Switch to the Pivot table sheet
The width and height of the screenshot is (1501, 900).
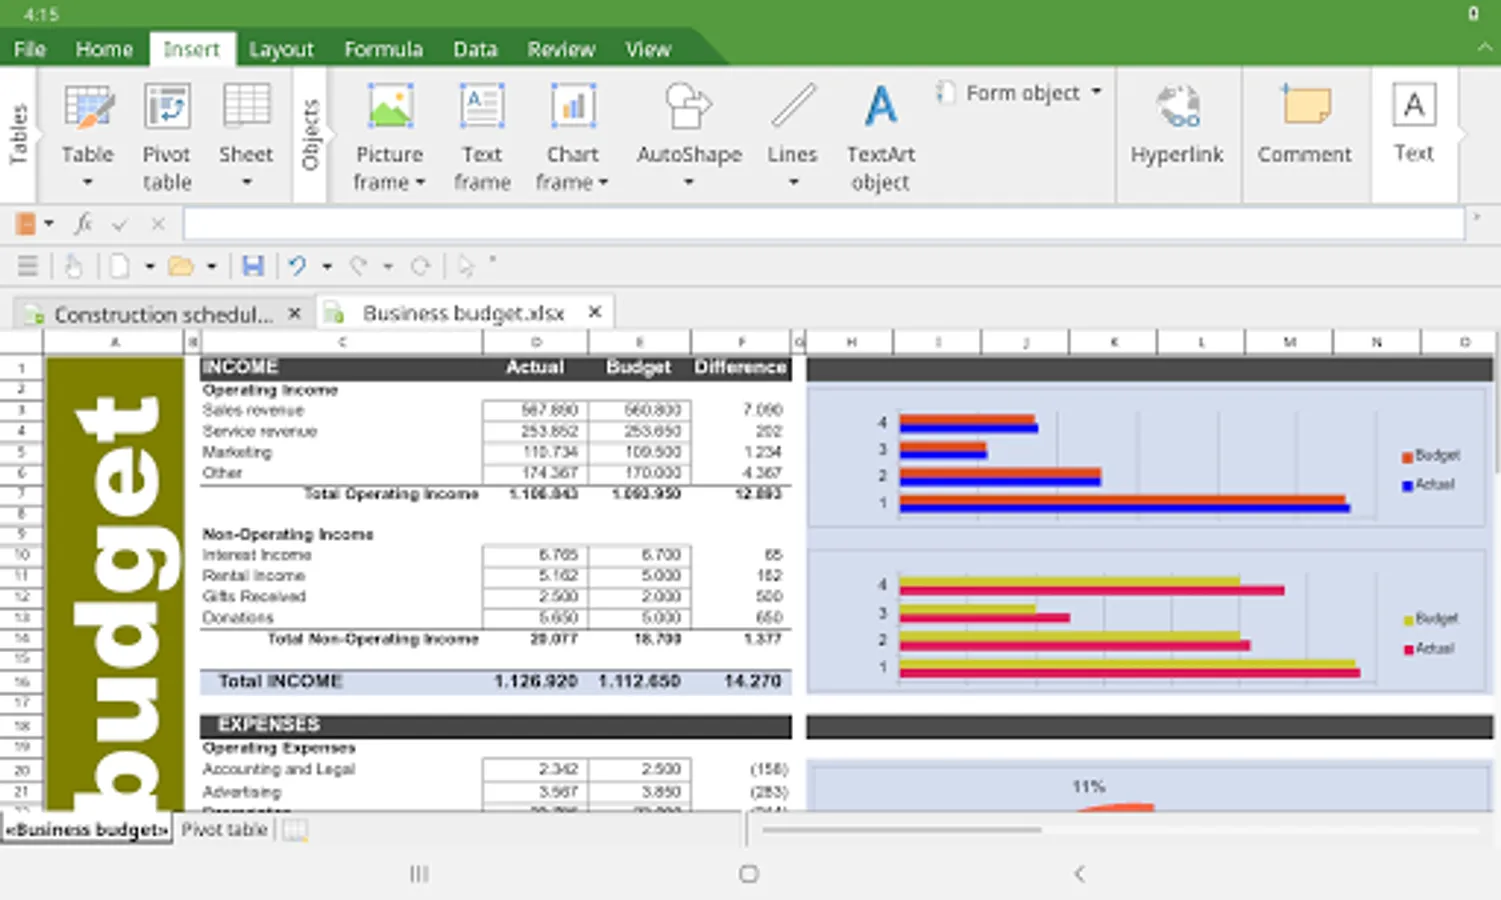click(x=224, y=829)
